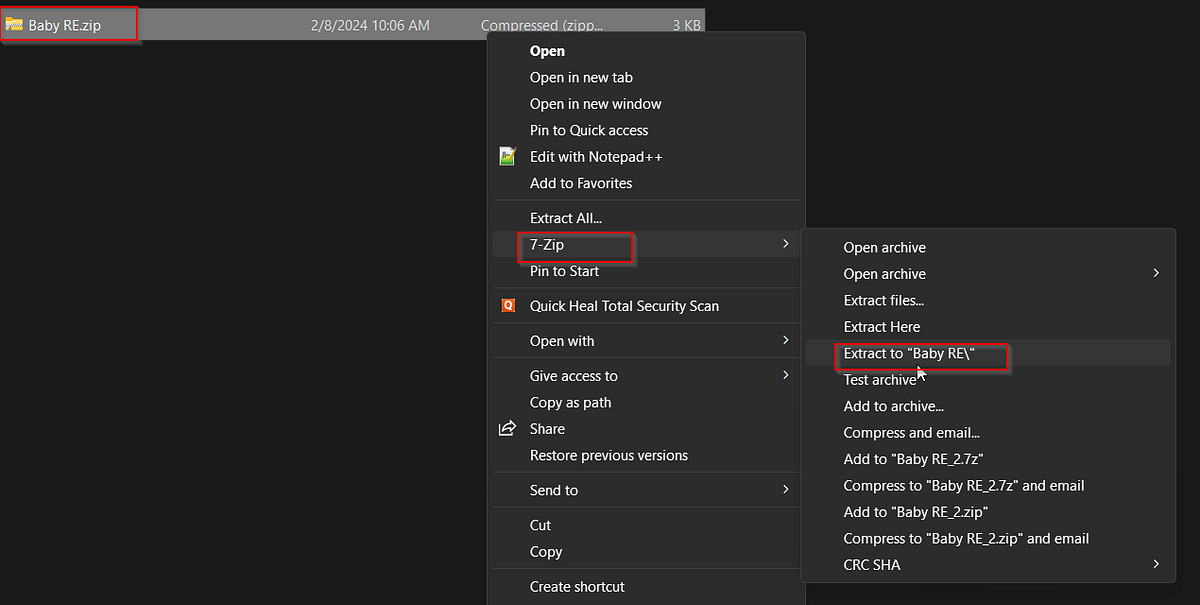Select Copy as path

(571, 403)
